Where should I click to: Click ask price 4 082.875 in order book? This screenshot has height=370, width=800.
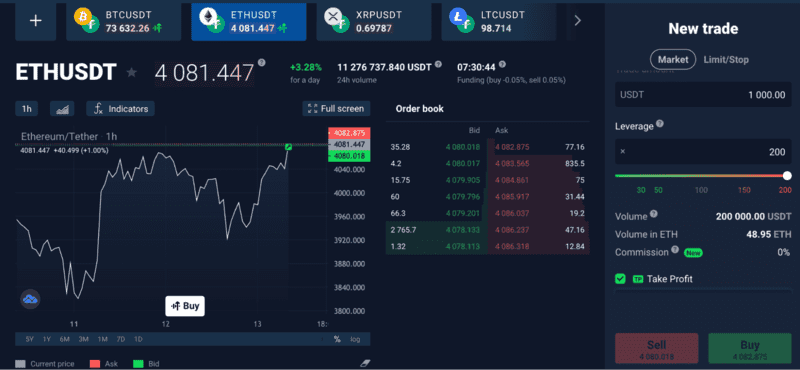click(x=512, y=147)
